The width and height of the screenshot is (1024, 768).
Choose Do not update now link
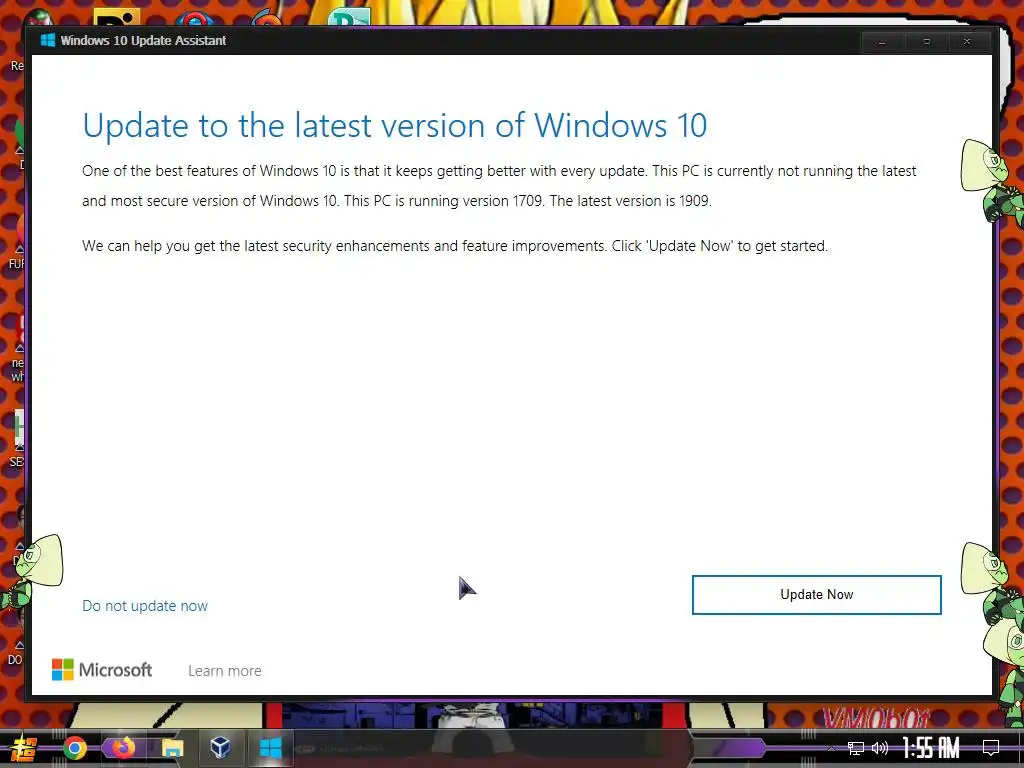pos(145,606)
